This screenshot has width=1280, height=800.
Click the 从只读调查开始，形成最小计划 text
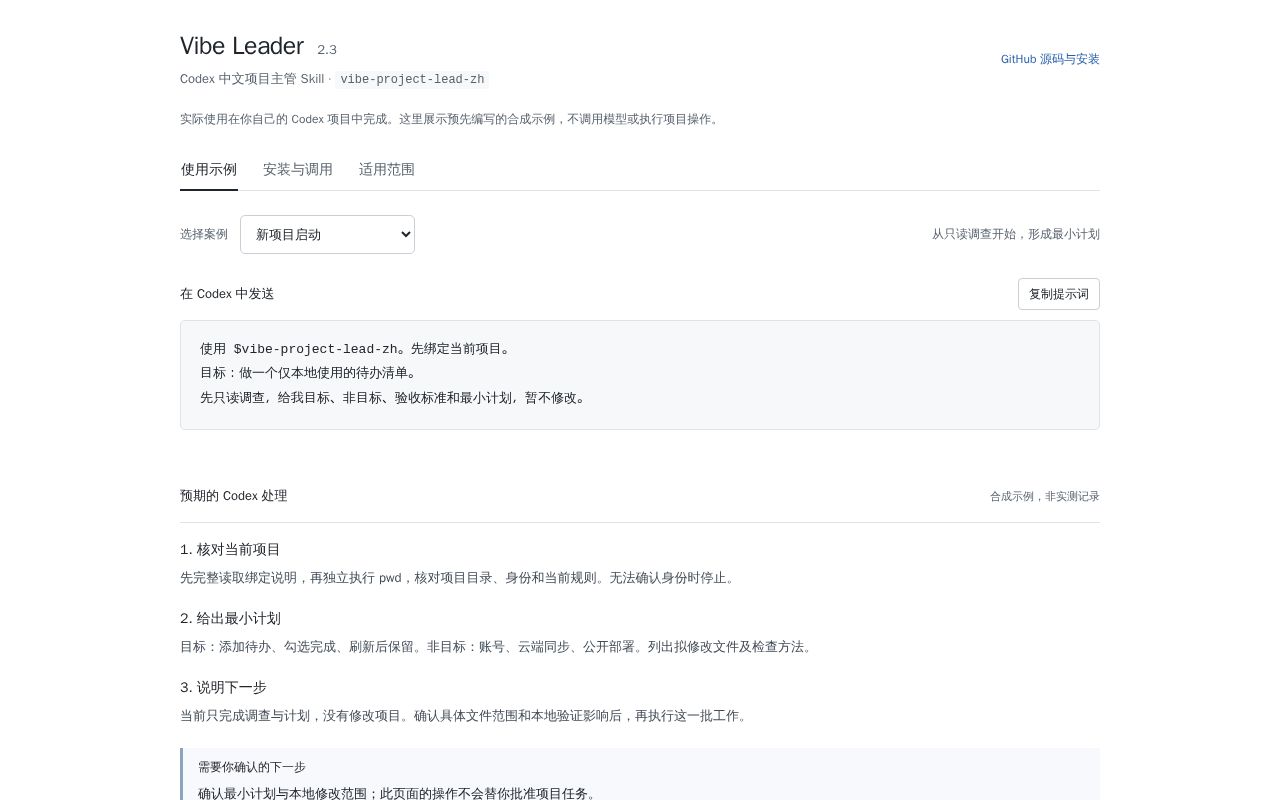(x=1016, y=234)
